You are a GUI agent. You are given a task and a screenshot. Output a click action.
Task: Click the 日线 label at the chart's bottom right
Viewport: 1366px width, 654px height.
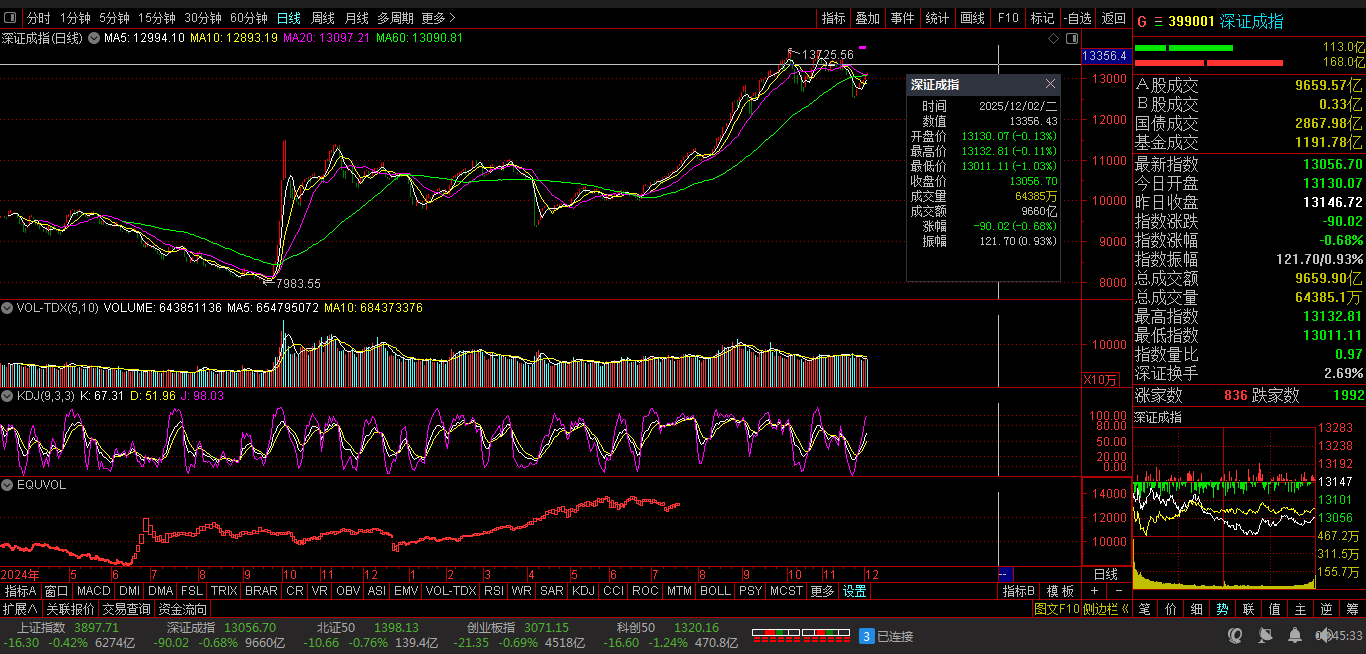(1106, 574)
